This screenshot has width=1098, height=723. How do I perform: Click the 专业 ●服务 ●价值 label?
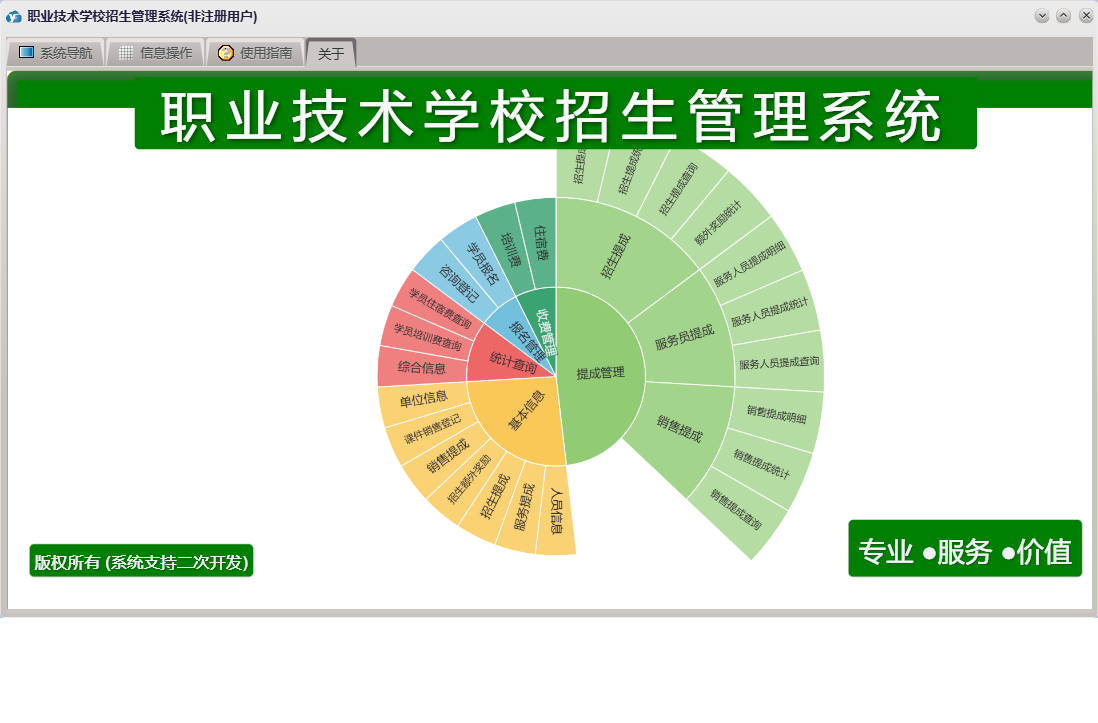tap(965, 549)
